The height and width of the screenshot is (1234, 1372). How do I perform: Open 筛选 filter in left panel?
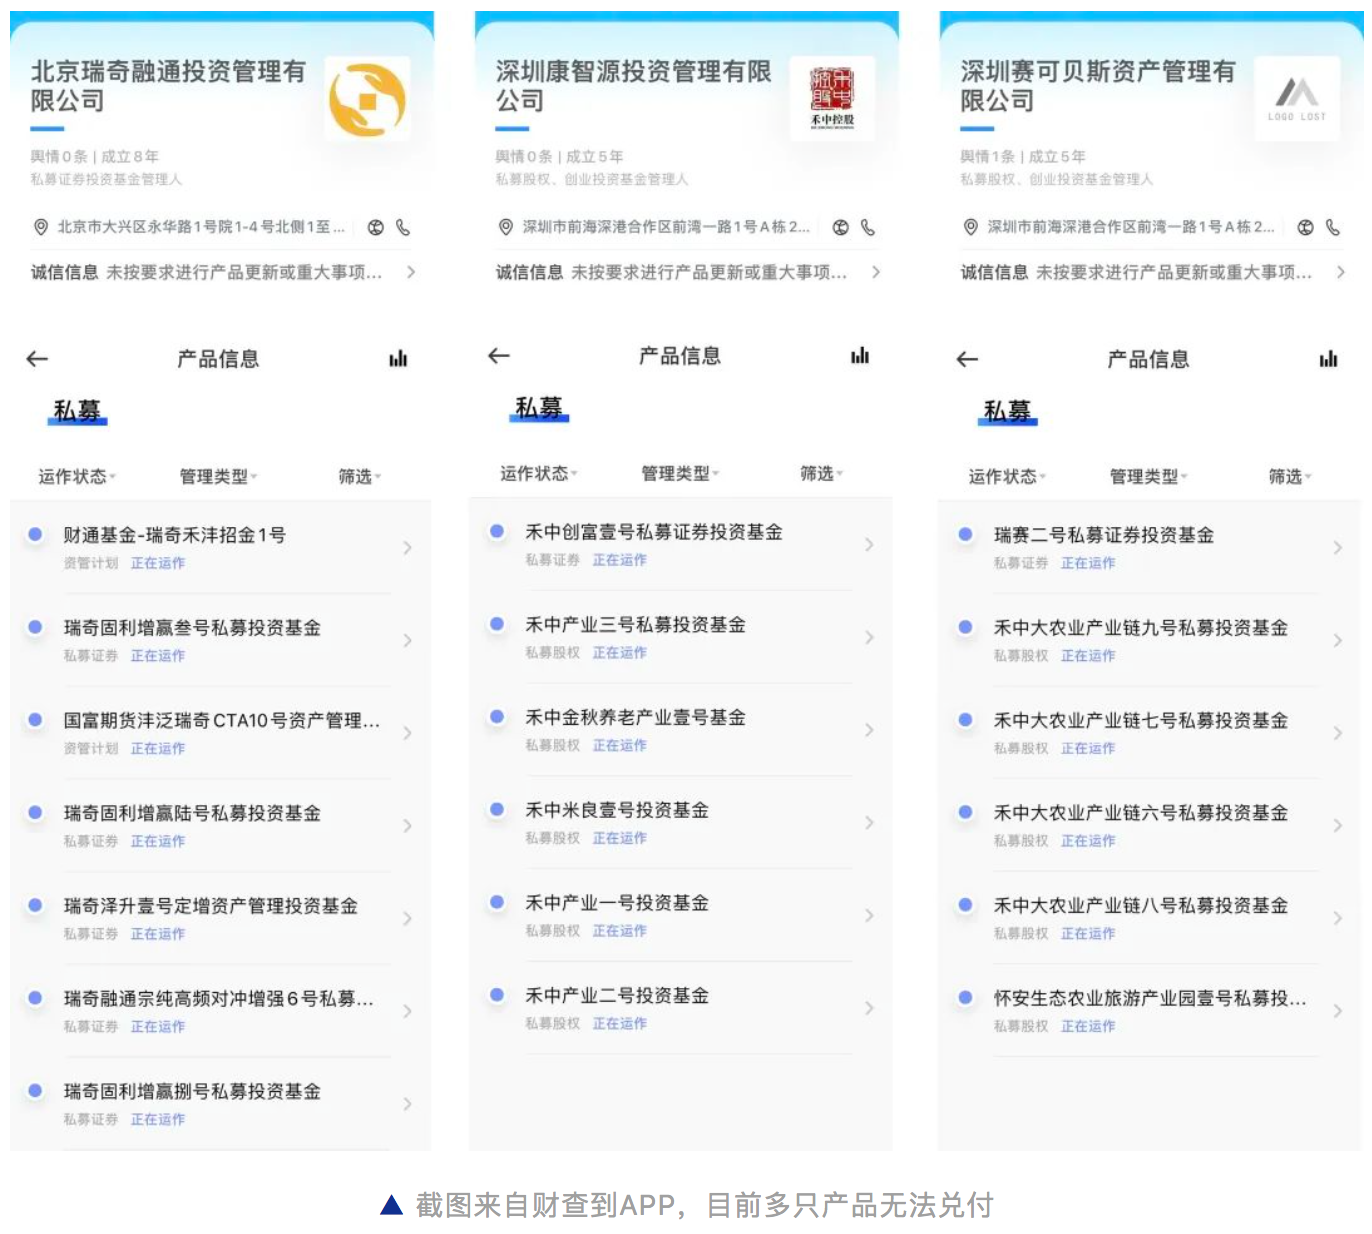point(360,477)
